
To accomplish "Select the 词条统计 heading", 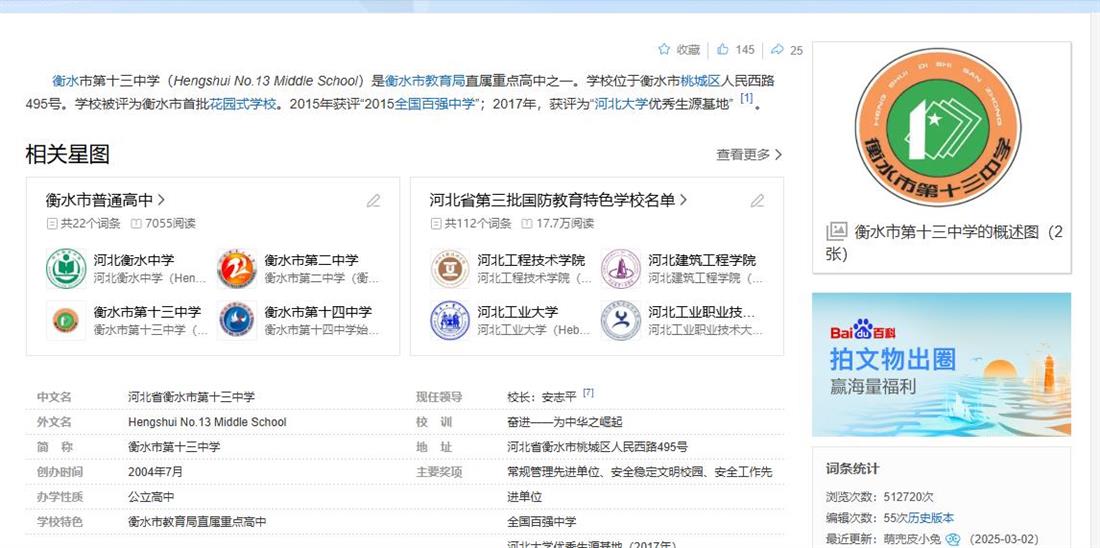I will (852, 469).
